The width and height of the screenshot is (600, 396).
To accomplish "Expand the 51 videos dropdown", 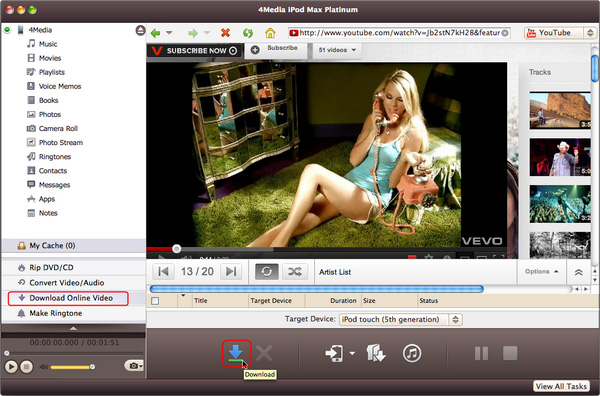I will pos(337,50).
